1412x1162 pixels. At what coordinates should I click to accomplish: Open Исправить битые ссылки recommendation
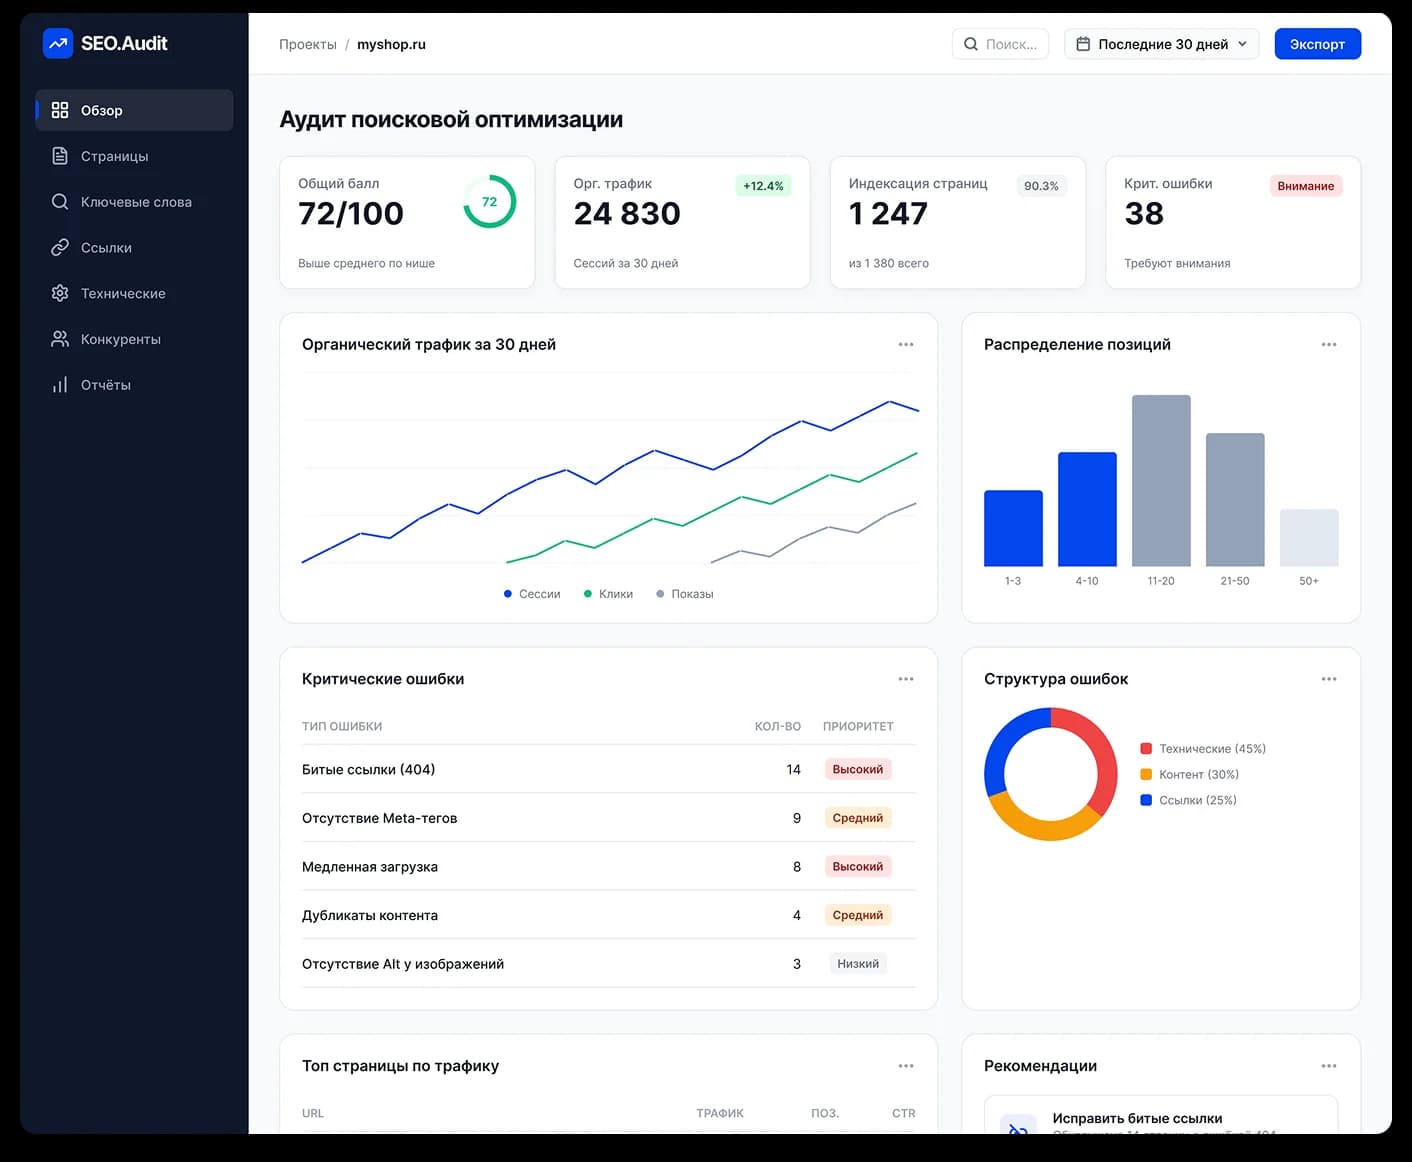point(1161,1115)
